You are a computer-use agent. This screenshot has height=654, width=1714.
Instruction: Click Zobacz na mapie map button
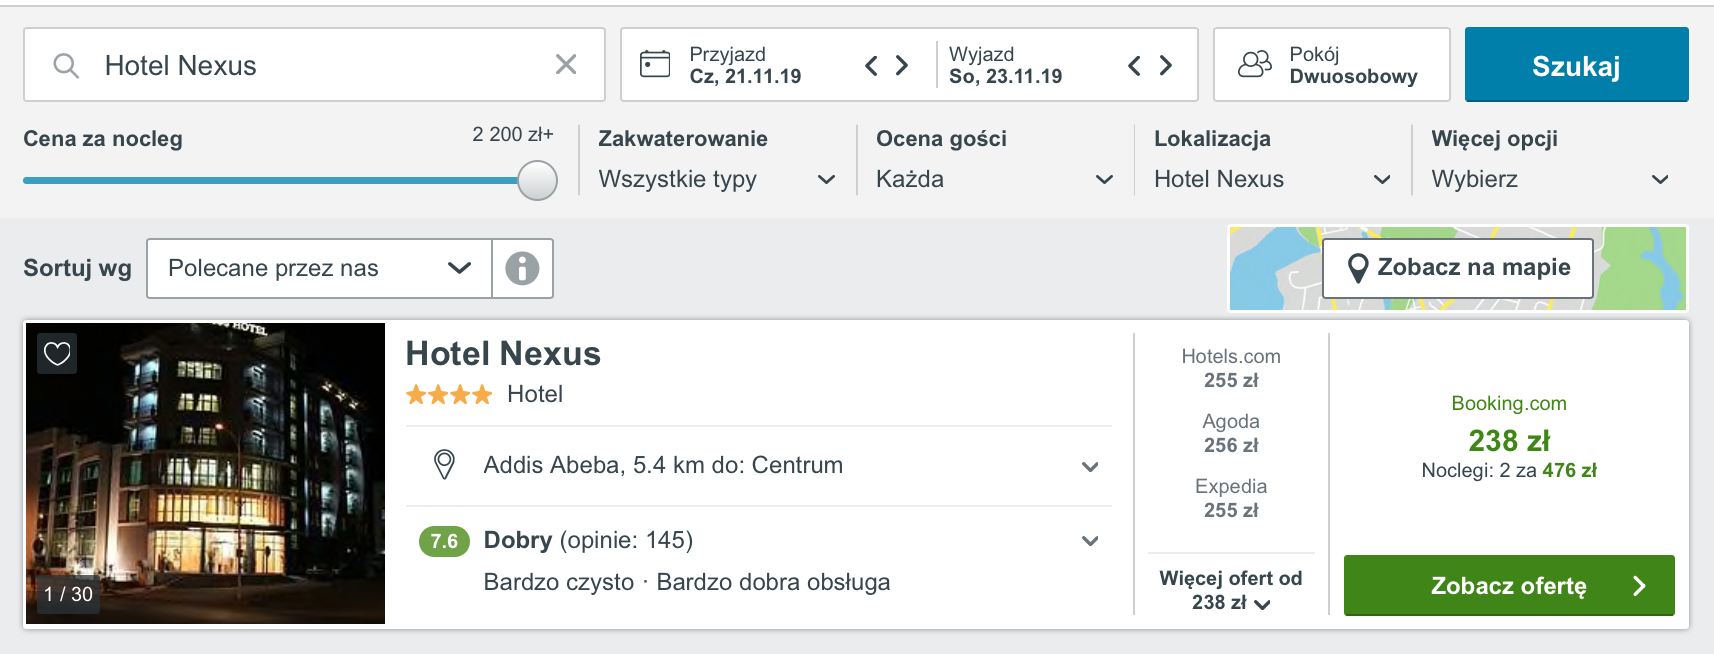point(1458,268)
